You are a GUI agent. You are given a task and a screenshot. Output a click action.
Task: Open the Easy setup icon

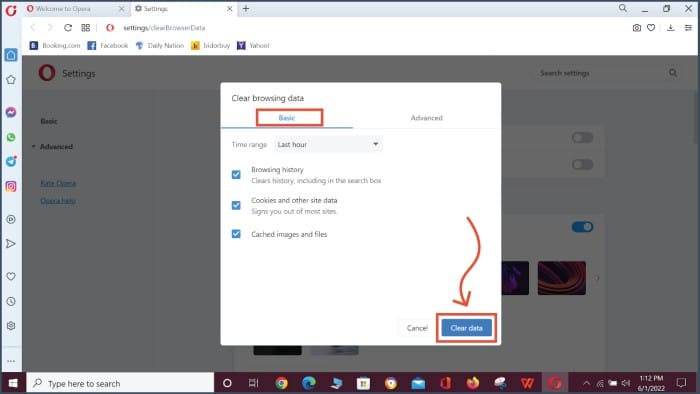pos(688,28)
